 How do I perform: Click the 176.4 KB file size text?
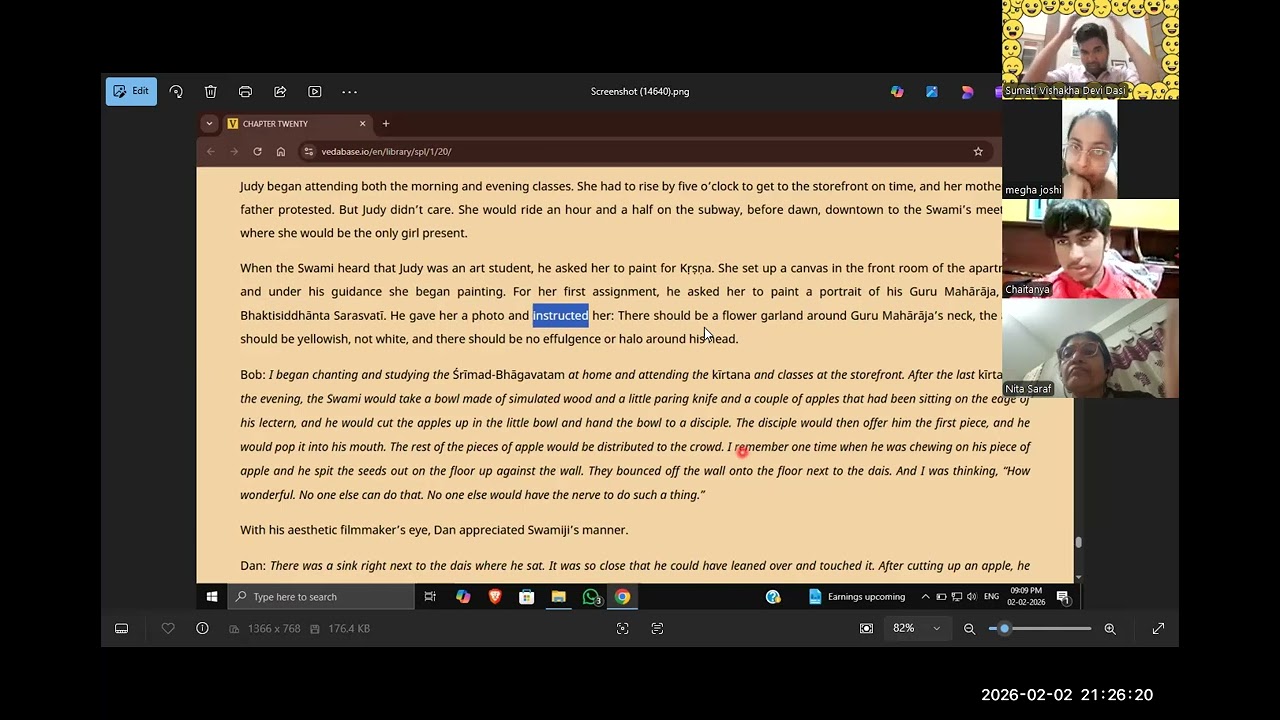349,629
